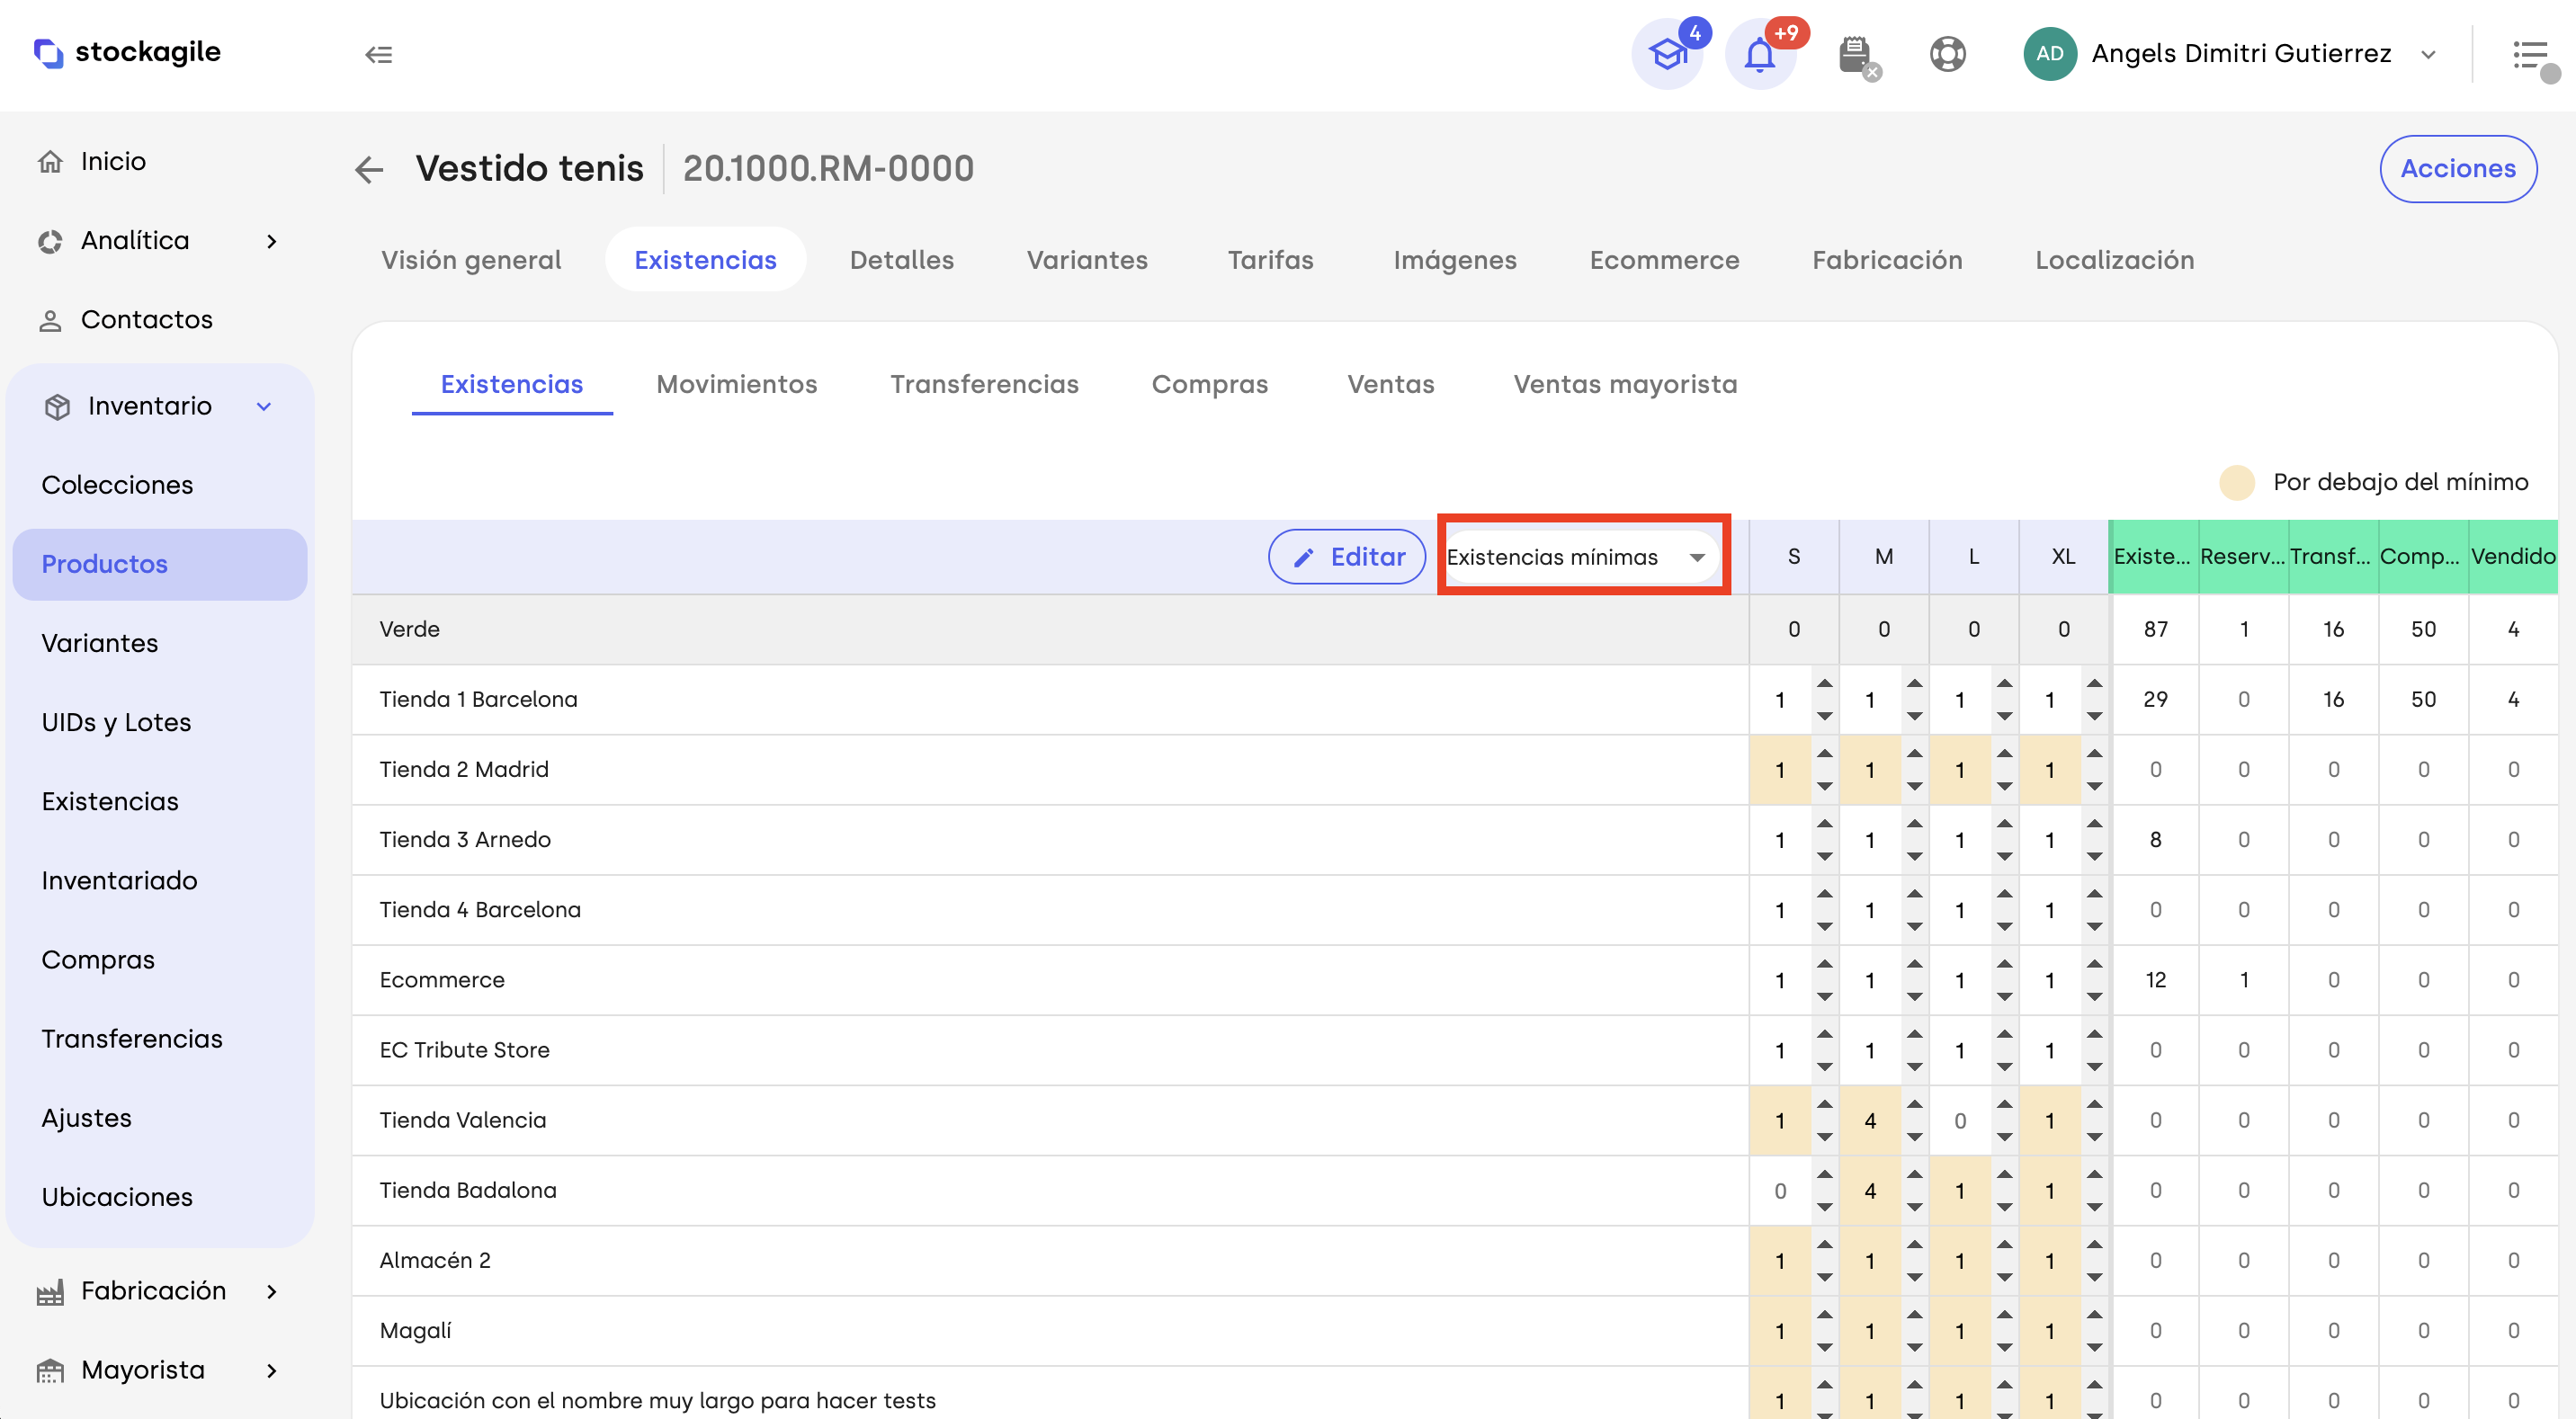Decrease L minimum for EC Tribute Store

coord(2004,1066)
